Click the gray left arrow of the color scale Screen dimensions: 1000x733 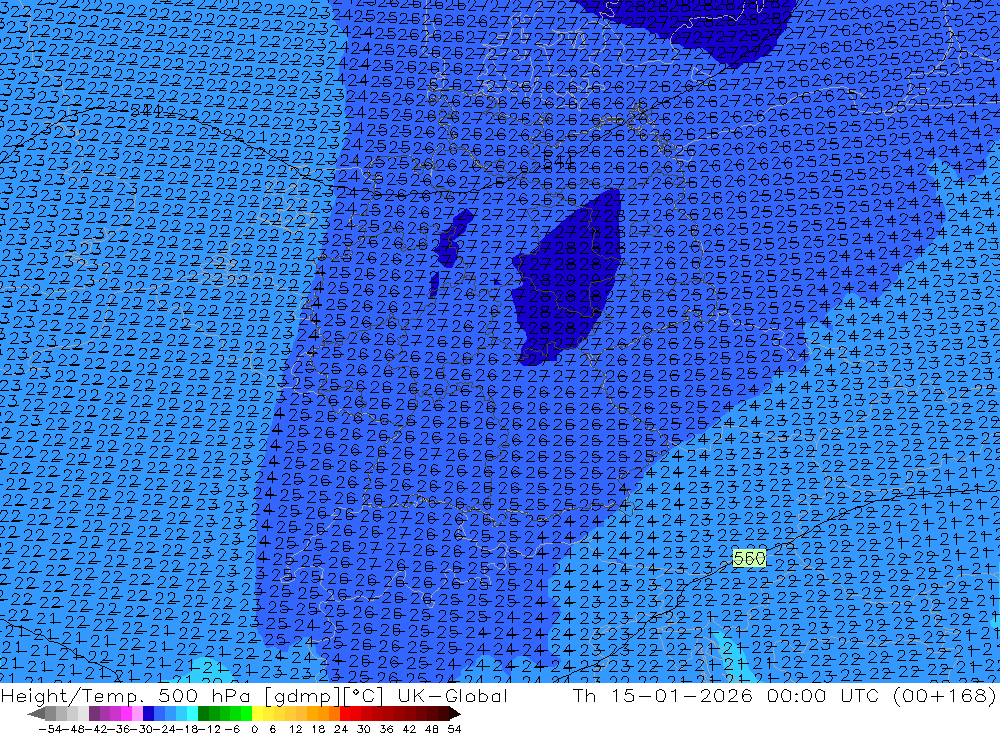[36, 714]
